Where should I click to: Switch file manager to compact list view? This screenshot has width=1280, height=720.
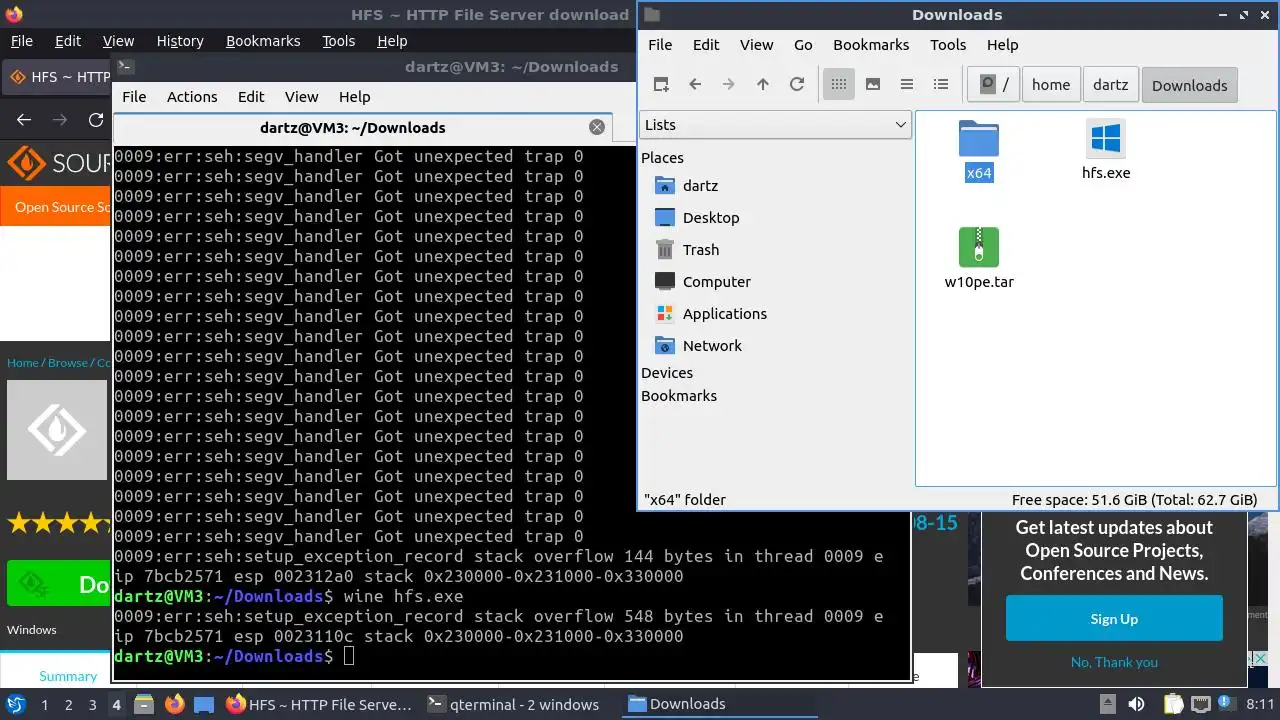click(907, 85)
